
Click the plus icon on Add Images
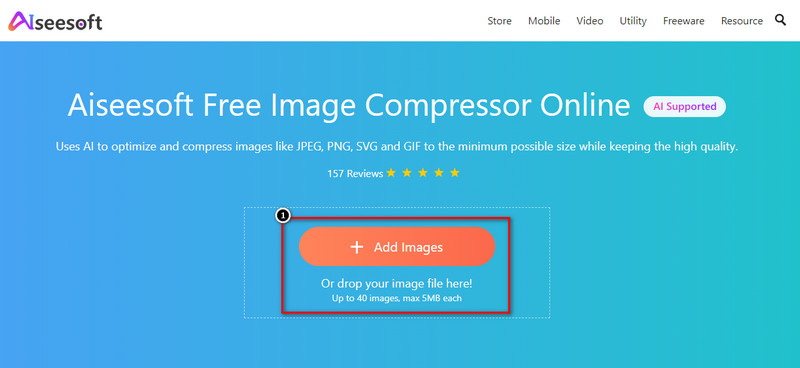coord(357,248)
